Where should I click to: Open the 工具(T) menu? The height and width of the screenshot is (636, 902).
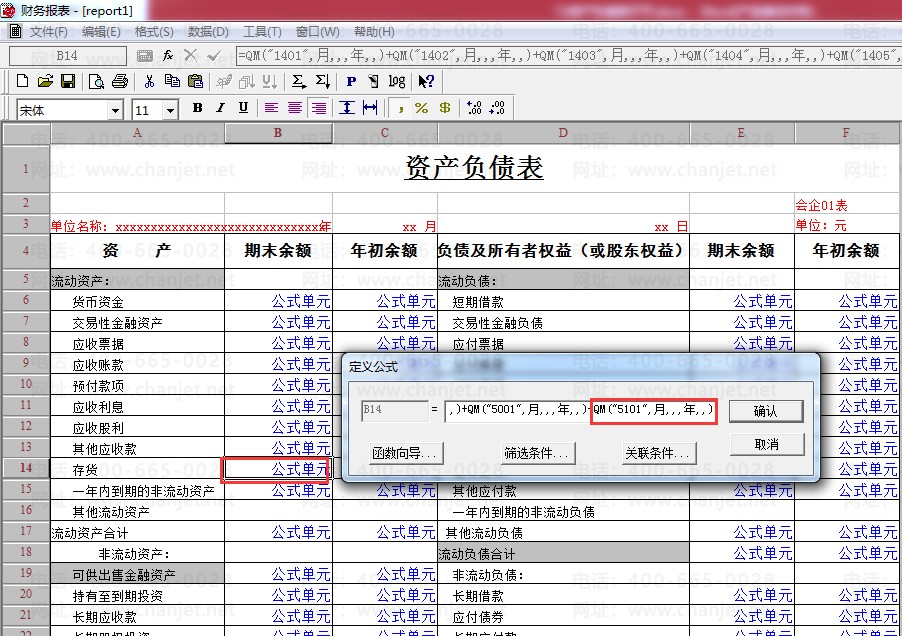click(262, 32)
